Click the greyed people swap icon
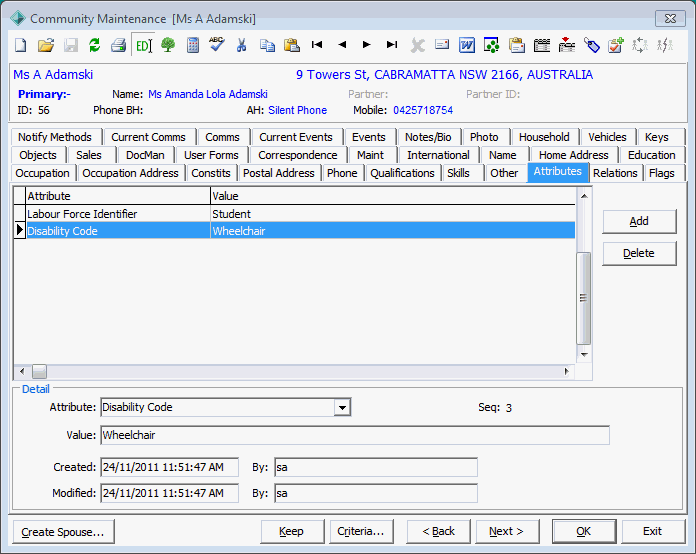 point(640,45)
